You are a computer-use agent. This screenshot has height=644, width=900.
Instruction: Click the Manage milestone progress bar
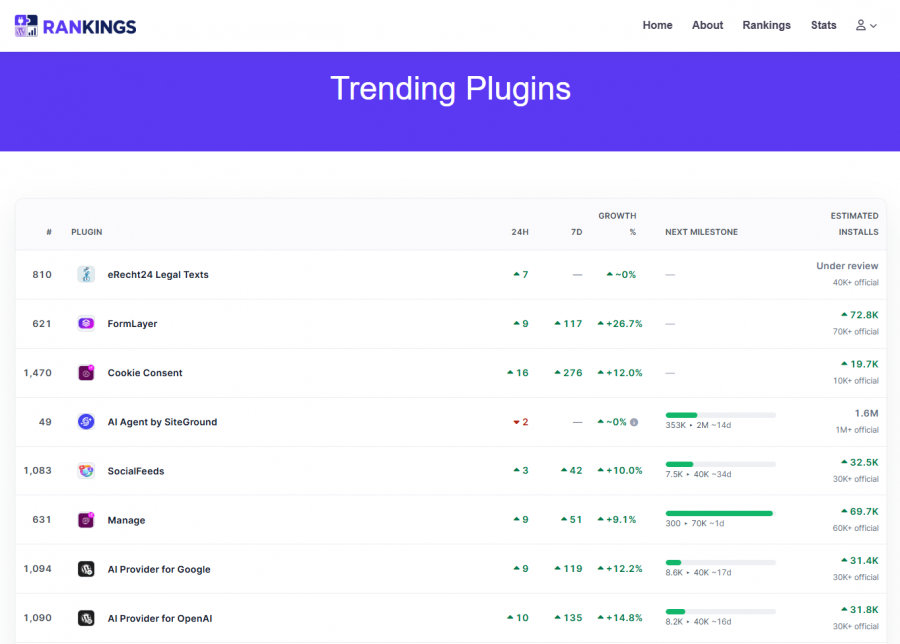point(720,513)
